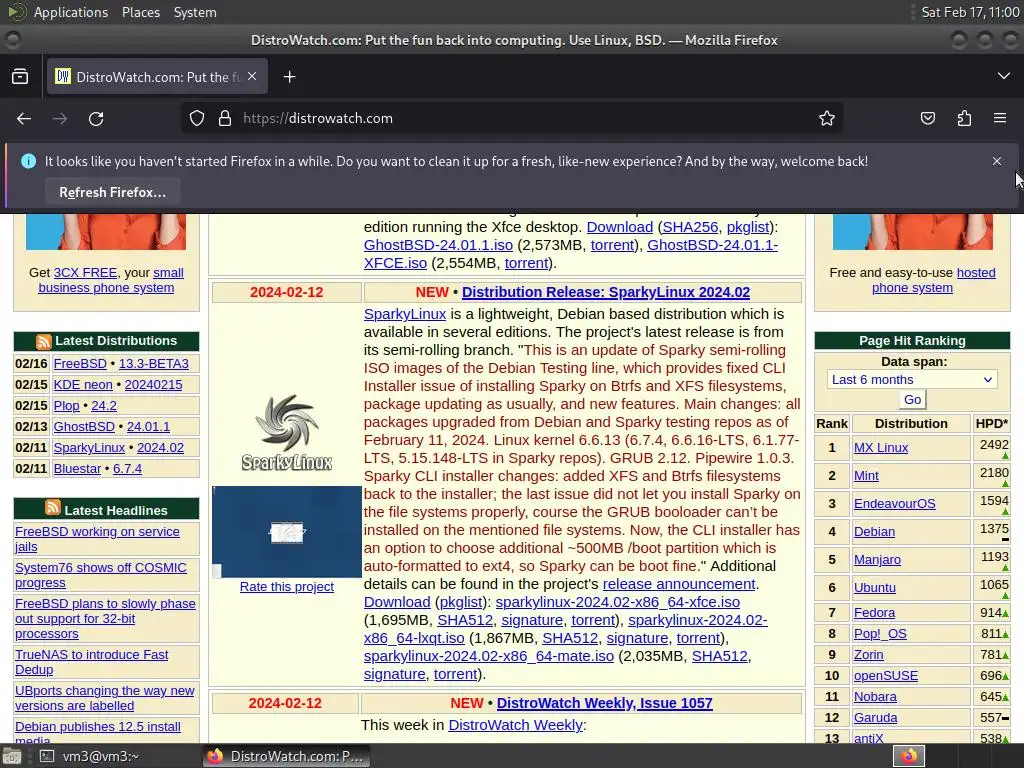1024x768 pixels.
Task: Open the release announcement link
Action: coord(679,584)
